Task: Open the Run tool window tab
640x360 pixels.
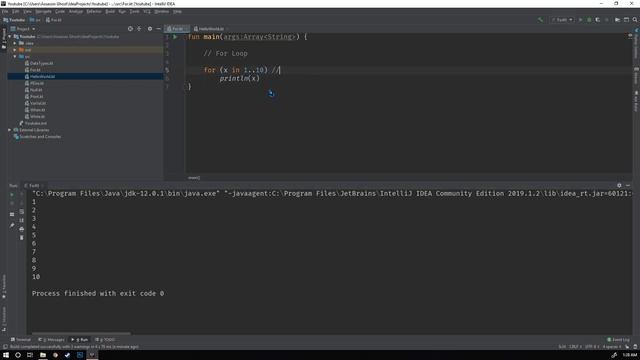Action: click(80, 340)
